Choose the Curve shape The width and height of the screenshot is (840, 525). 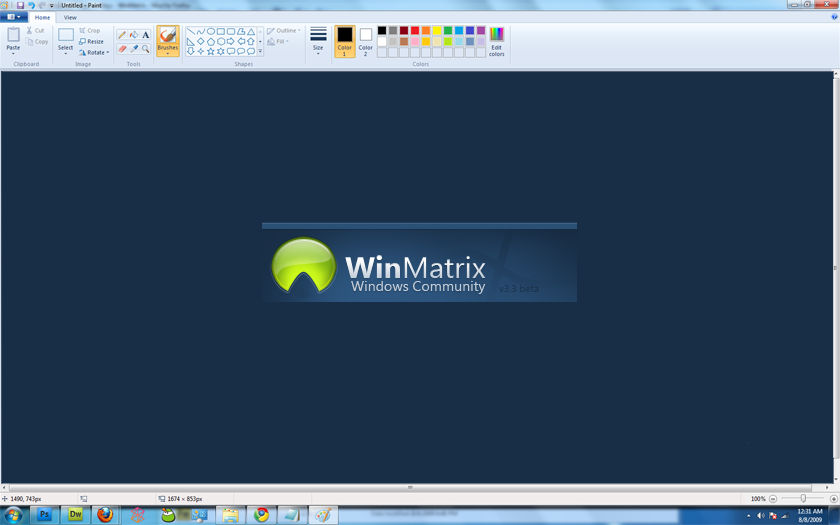click(201, 32)
